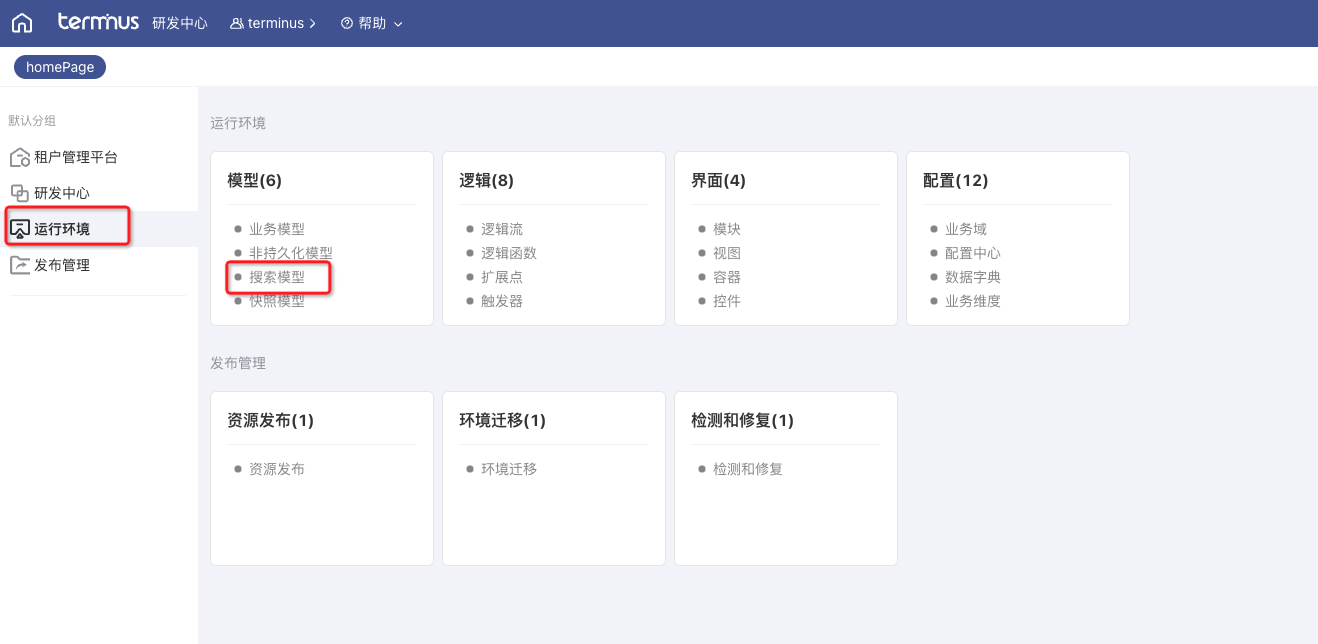Click the 触发器 link
Screen dimensions: 1318x644
tap(502, 301)
